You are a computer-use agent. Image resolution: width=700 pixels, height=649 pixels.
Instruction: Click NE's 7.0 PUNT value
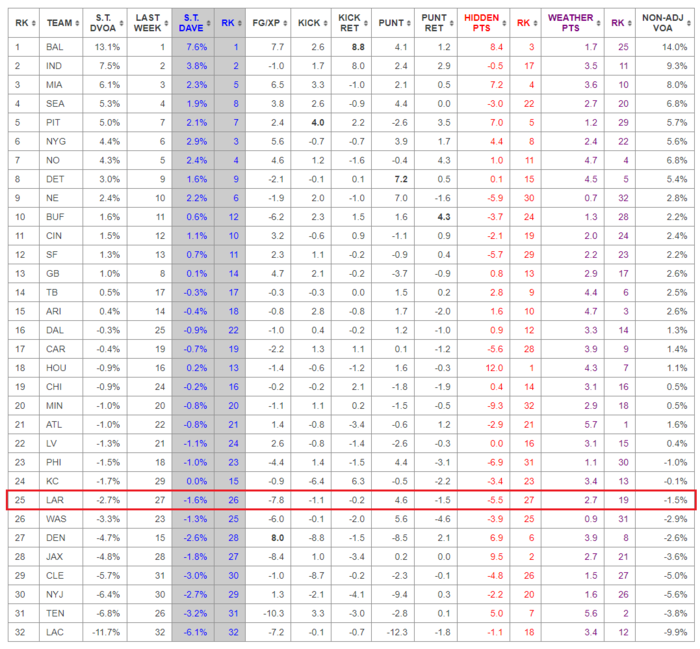pos(401,198)
